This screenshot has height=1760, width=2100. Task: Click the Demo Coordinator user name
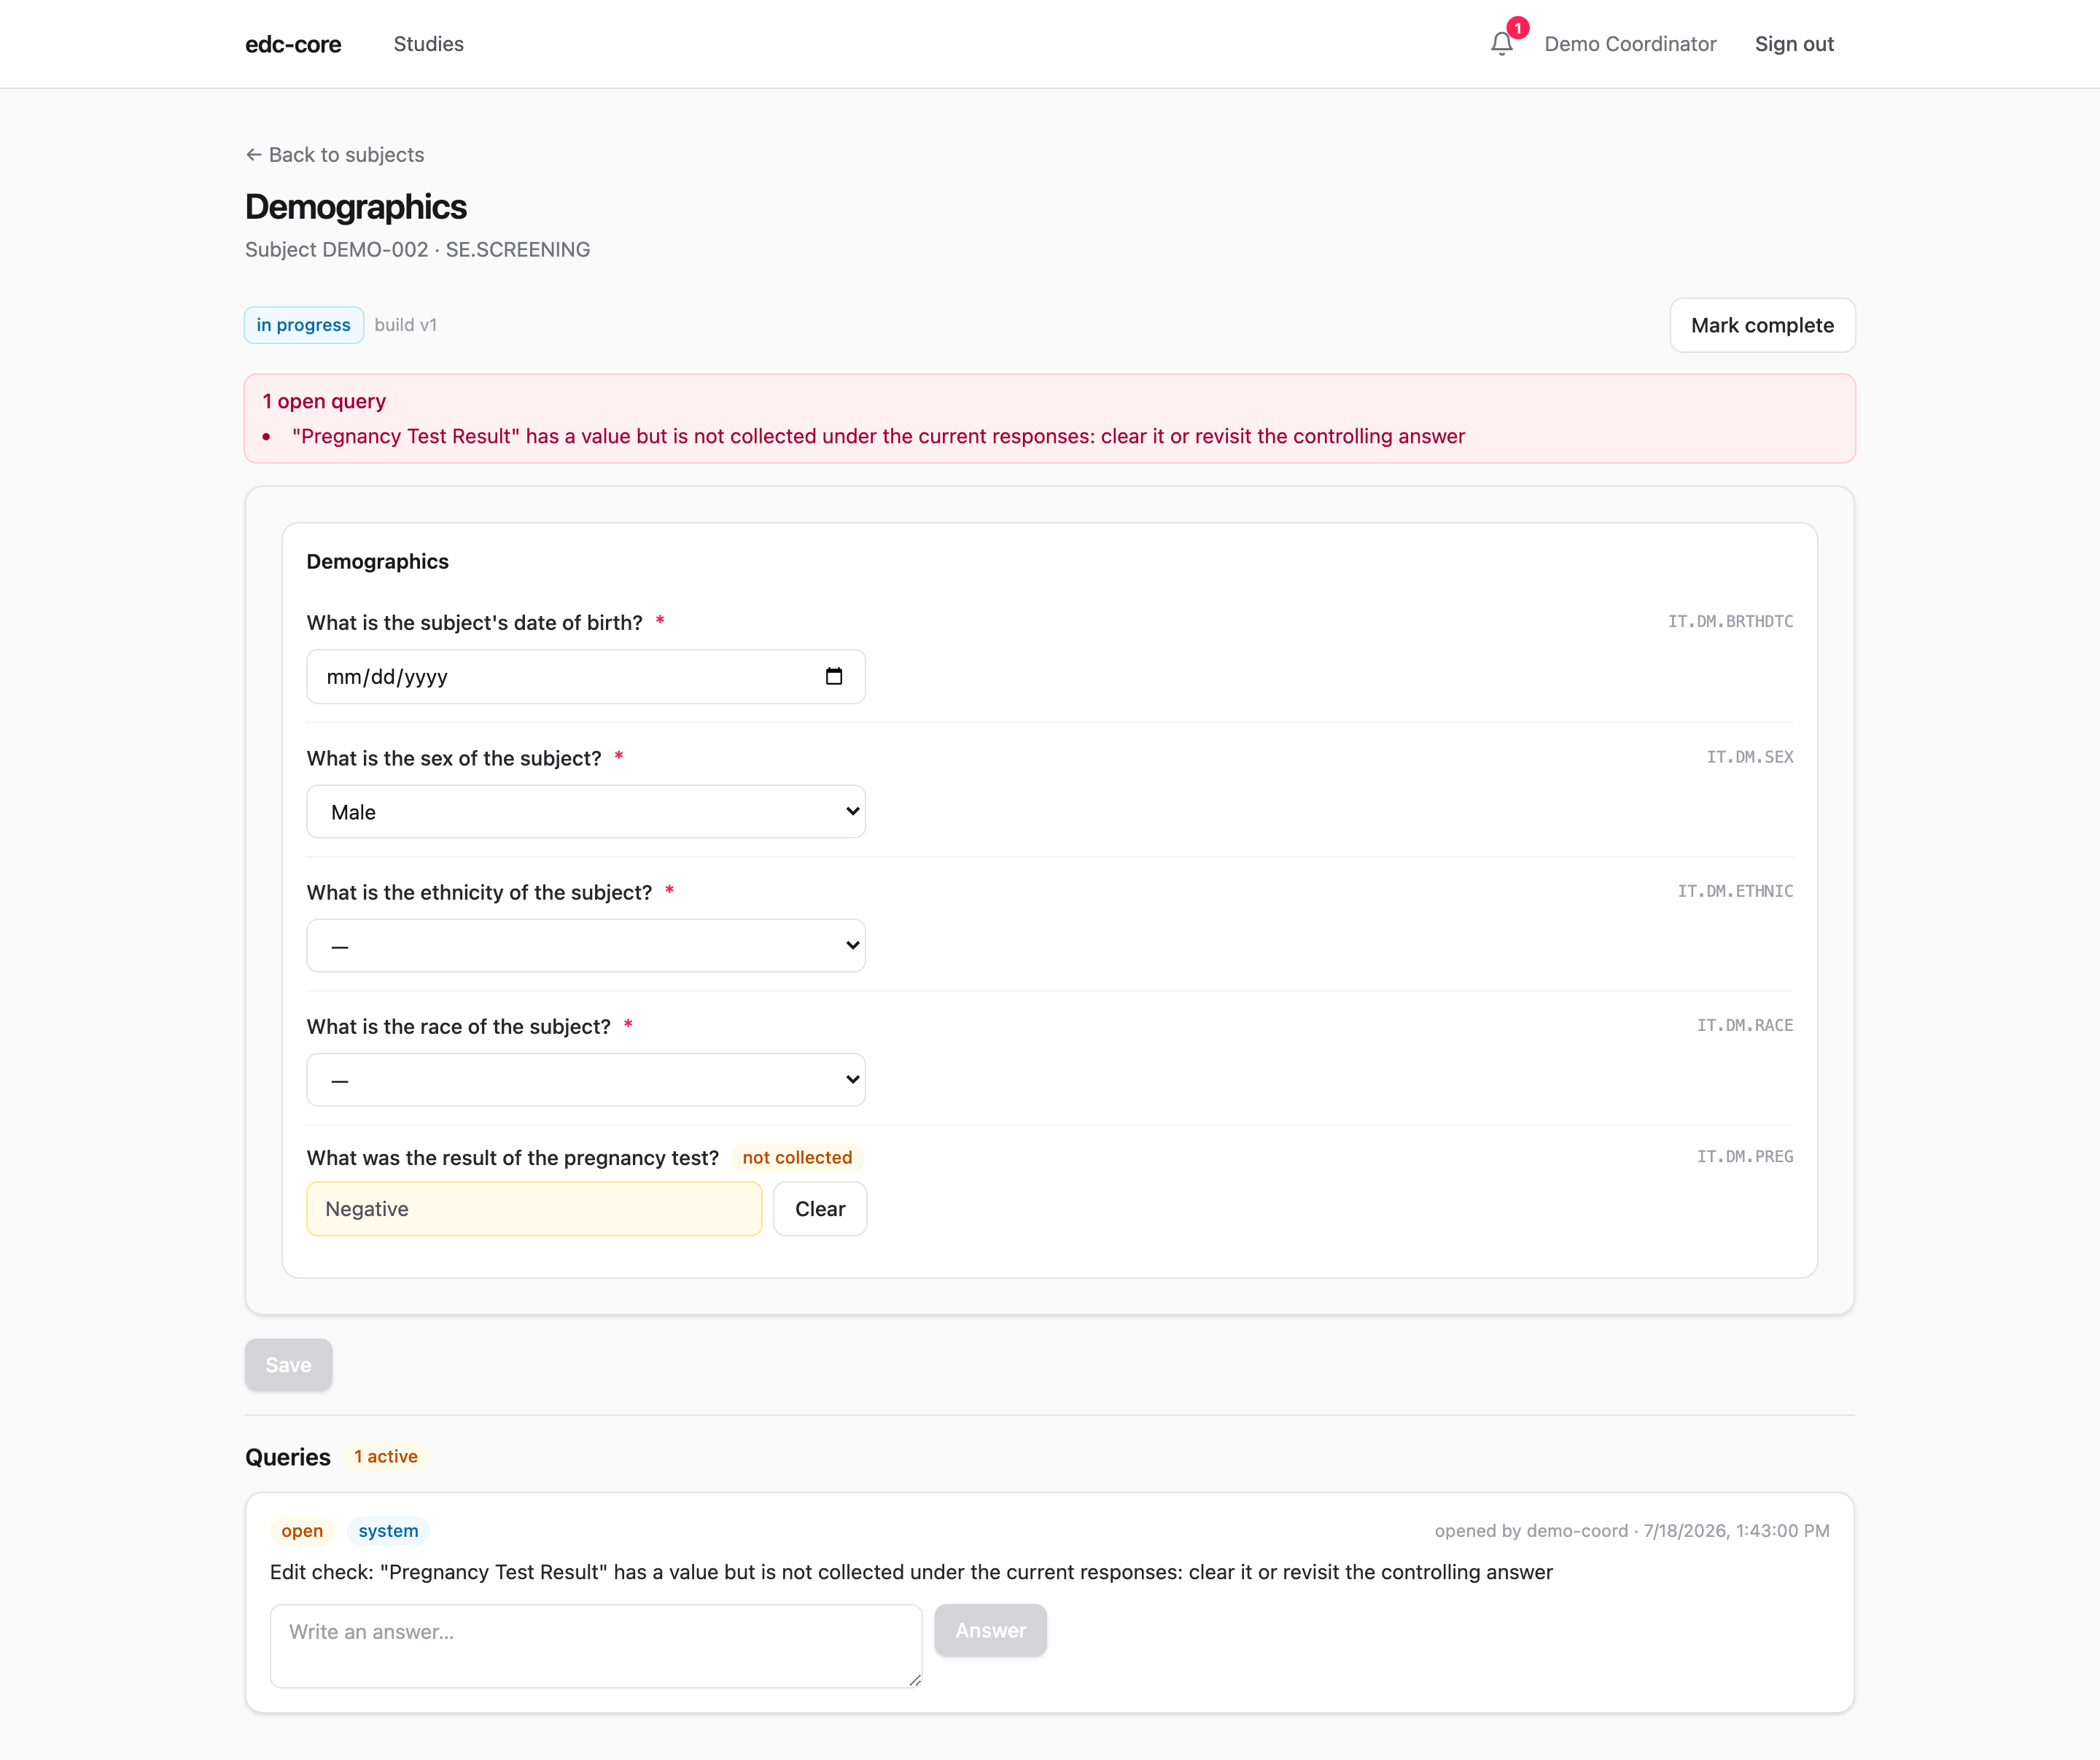pyautogui.click(x=1630, y=44)
